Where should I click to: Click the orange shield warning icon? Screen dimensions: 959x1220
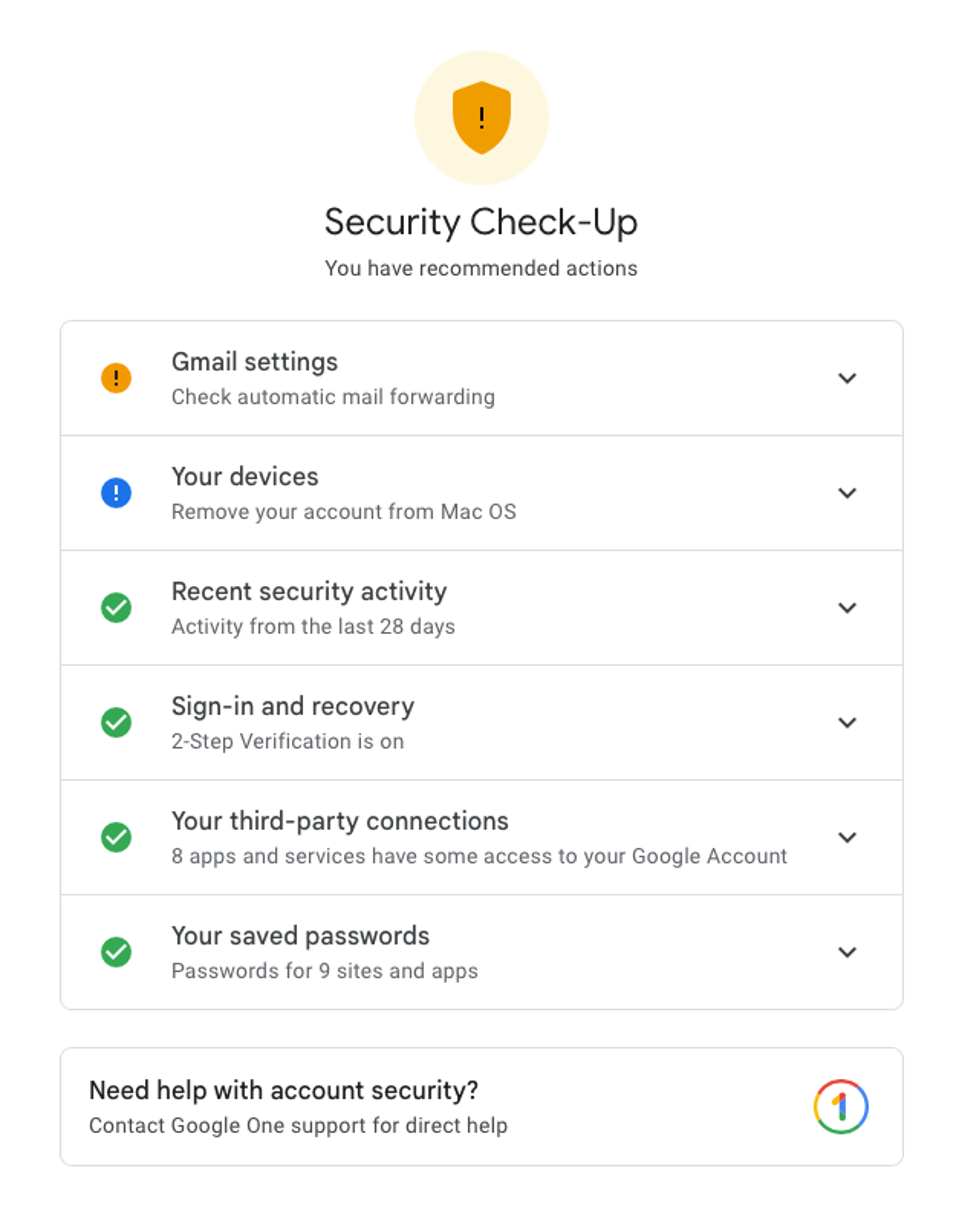(x=481, y=118)
